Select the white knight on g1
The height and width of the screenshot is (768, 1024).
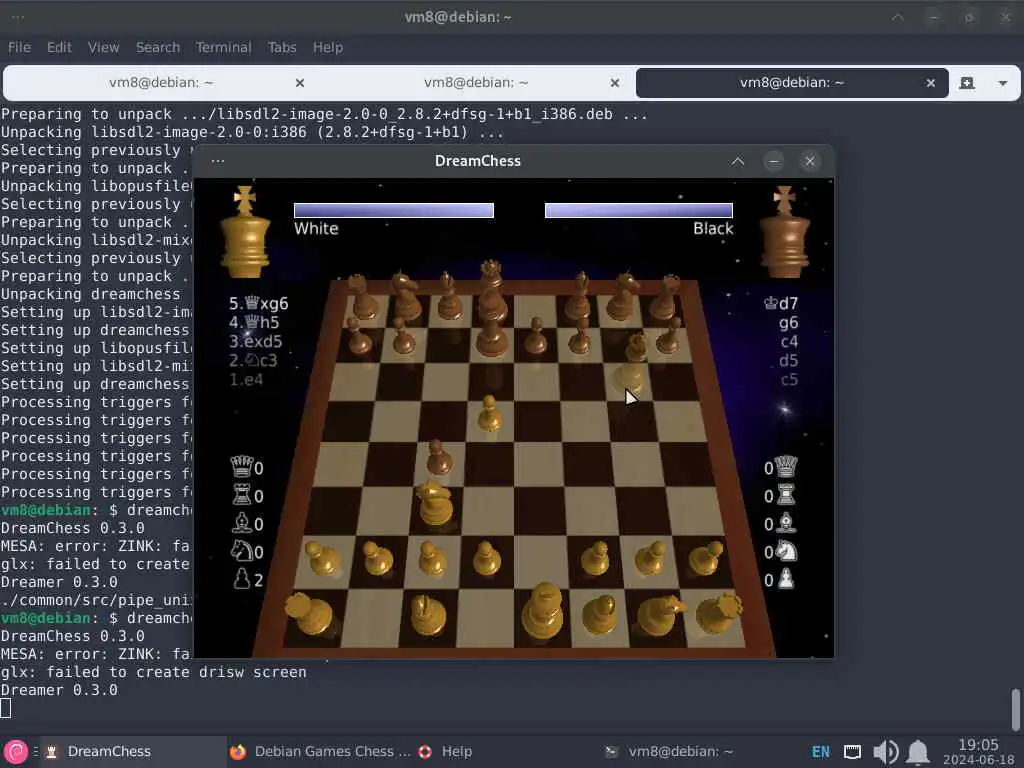[660, 615]
